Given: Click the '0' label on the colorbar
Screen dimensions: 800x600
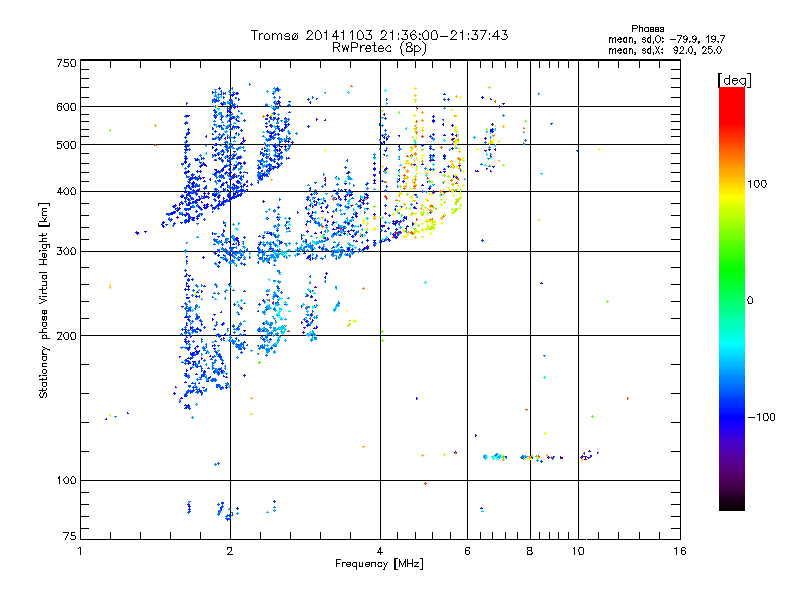Looking at the screenshot, I should coord(749,301).
